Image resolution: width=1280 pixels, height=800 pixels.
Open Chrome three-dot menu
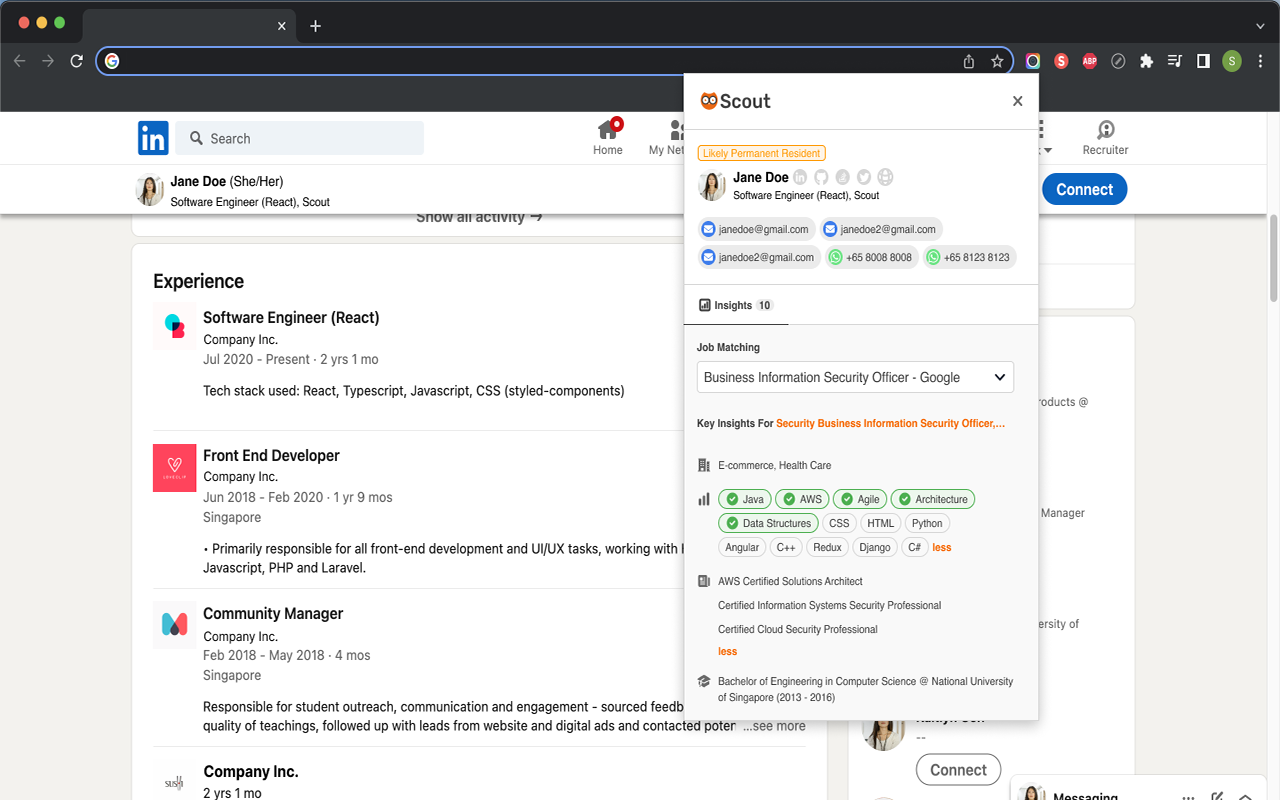click(1260, 61)
